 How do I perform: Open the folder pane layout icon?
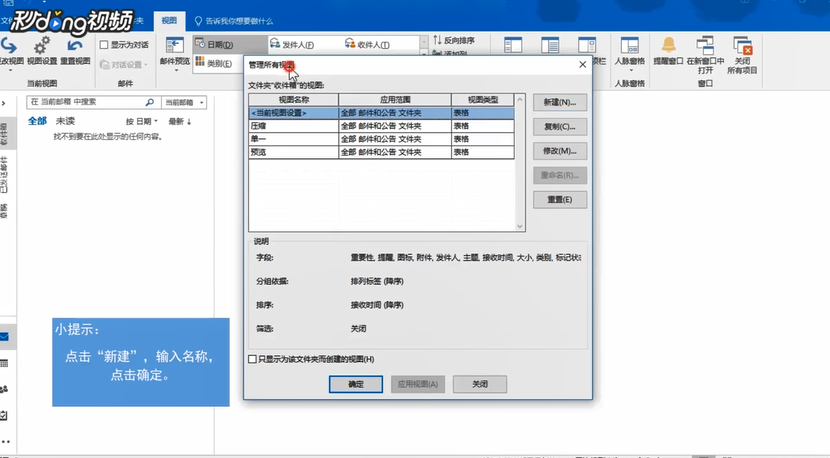(x=512, y=46)
